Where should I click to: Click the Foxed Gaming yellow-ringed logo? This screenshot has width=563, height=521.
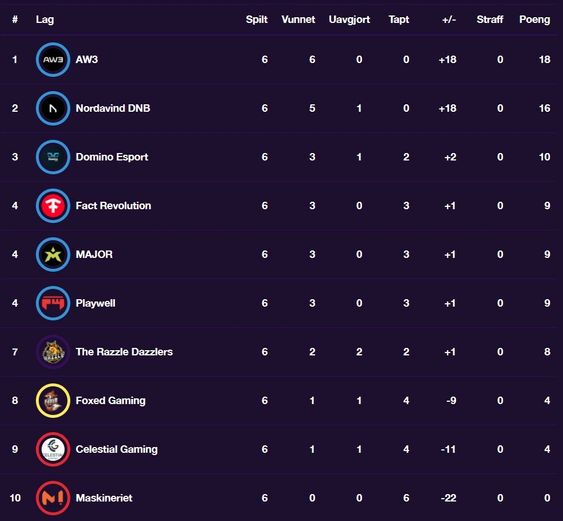(53, 401)
